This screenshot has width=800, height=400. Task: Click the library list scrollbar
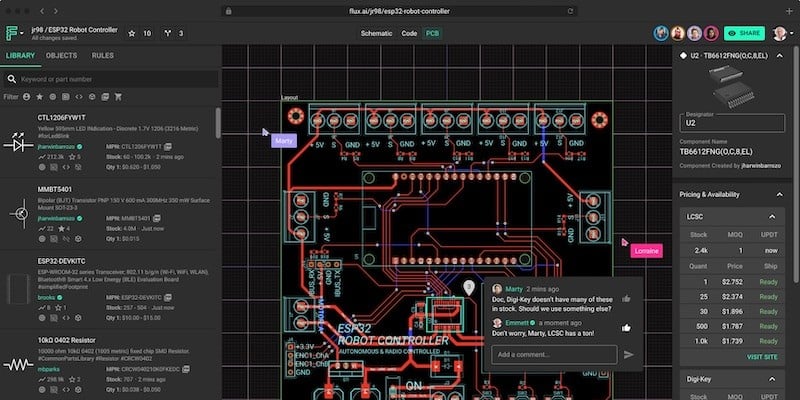tap(218, 122)
